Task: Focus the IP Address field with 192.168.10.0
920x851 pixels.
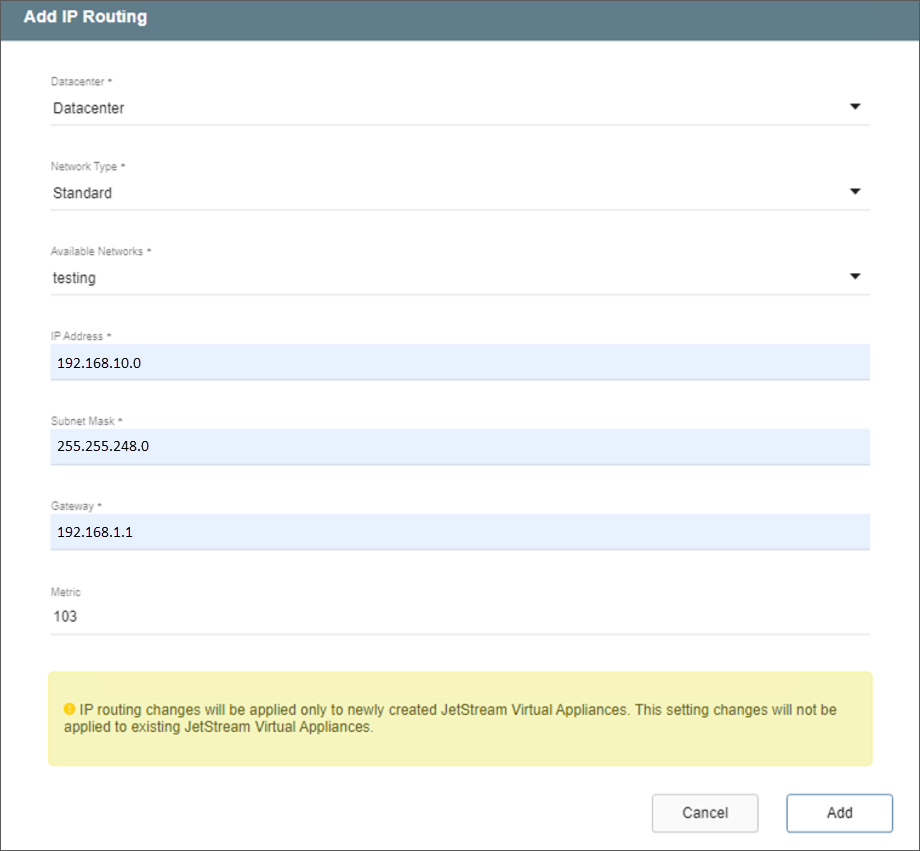Action: point(460,363)
